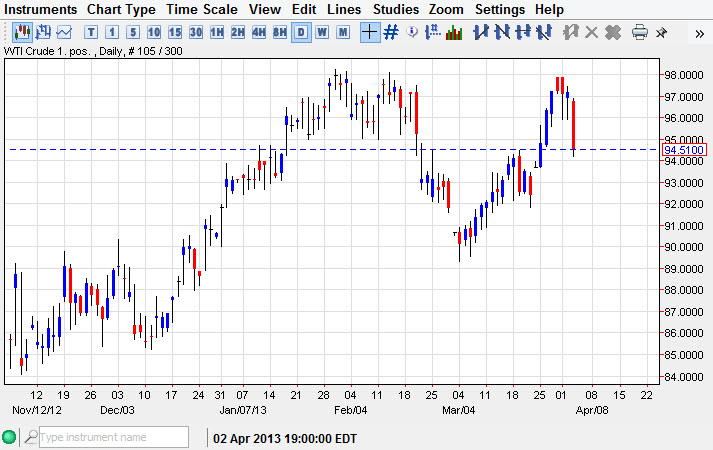
Task: Toggle the crosshair cursor mode
Action: point(369,32)
